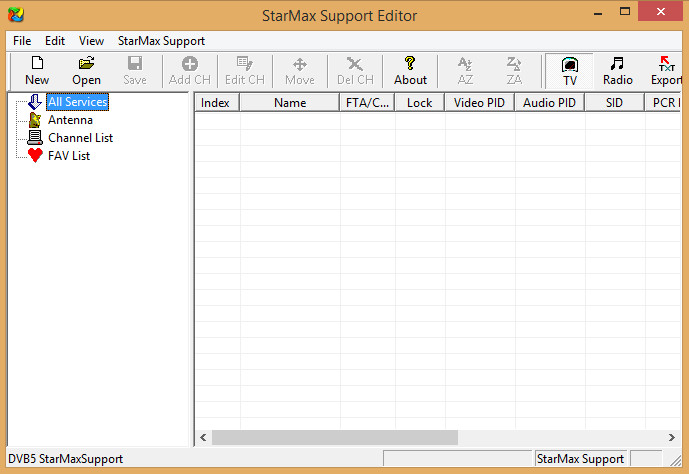
Task: Toggle the TV channel view button
Action: [x=569, y=71]
